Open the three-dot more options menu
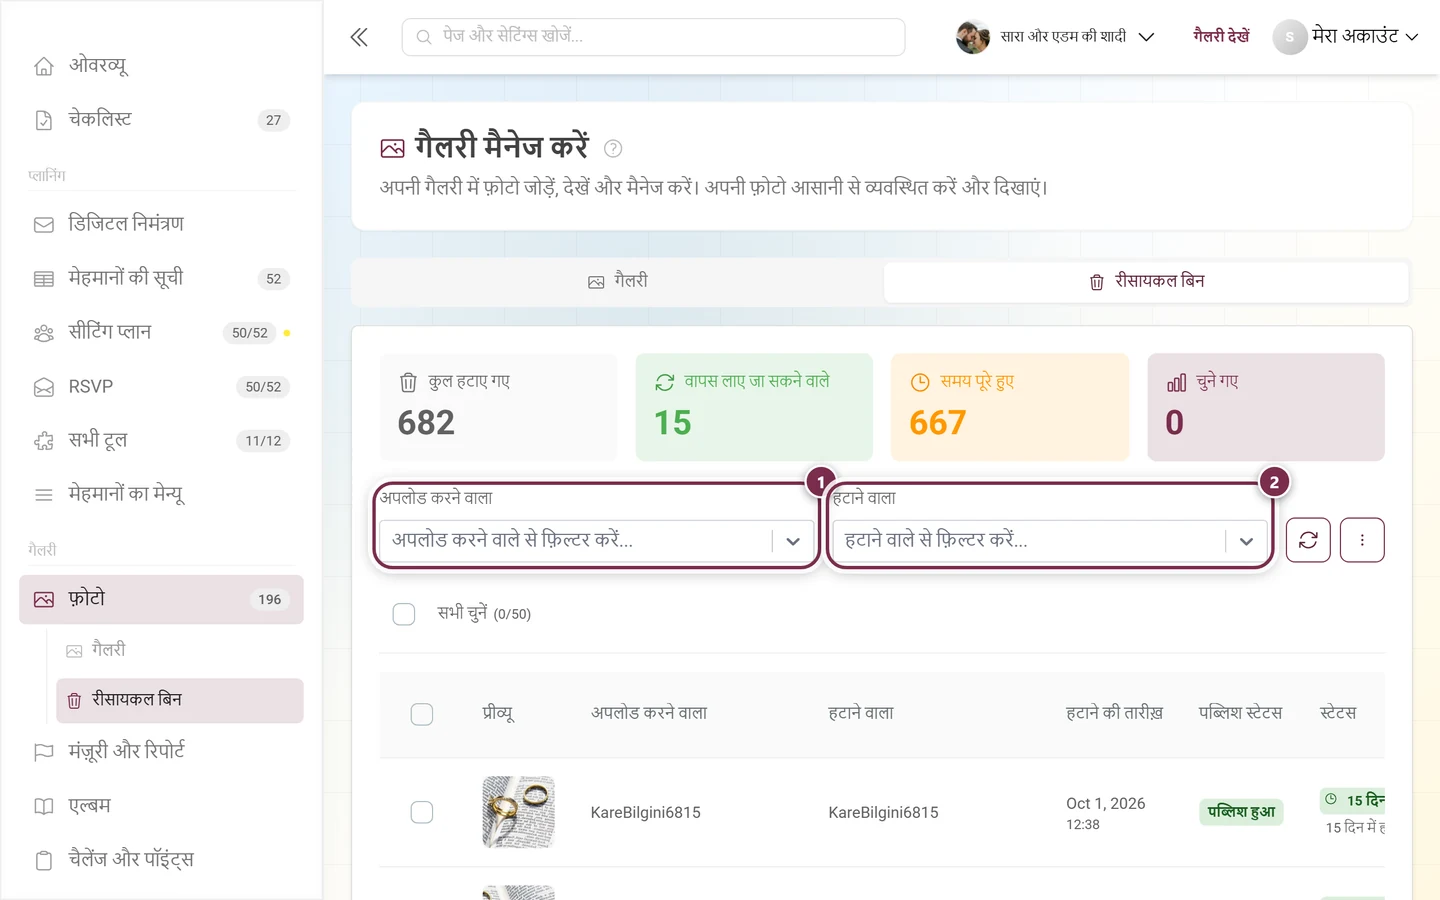The width and height of the screenshot is (1440, 900). pos(1362,540)
